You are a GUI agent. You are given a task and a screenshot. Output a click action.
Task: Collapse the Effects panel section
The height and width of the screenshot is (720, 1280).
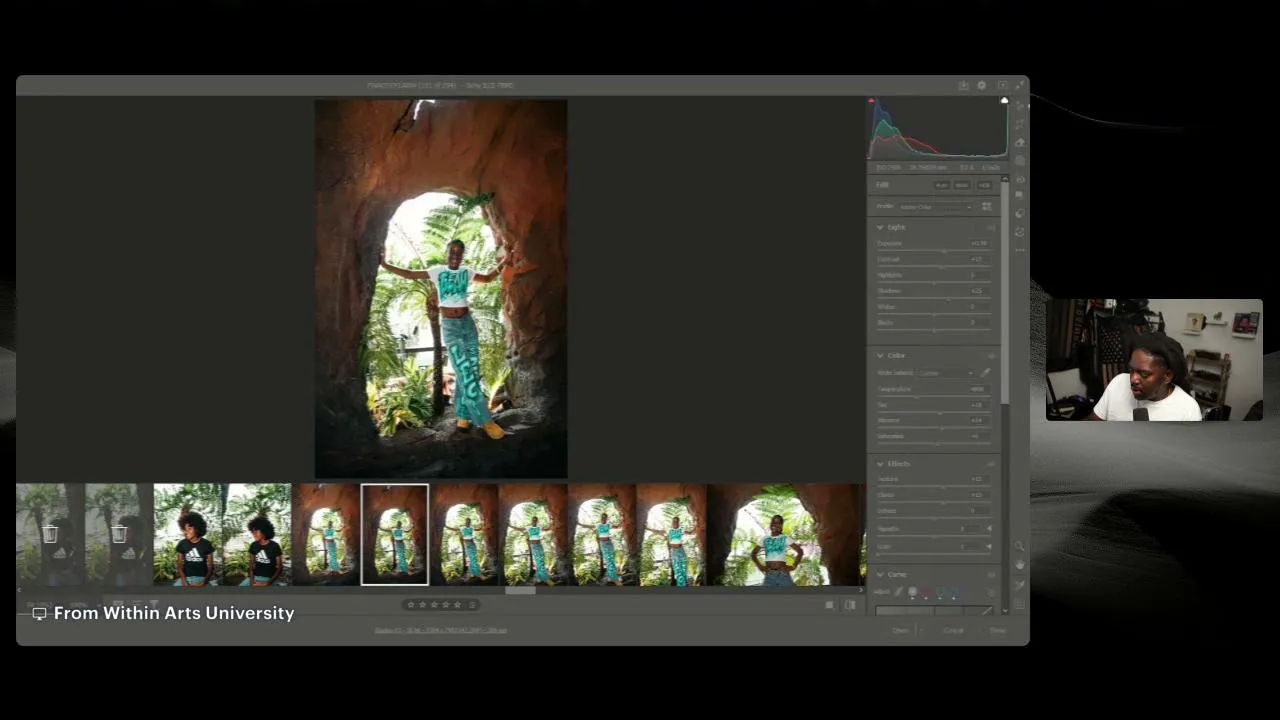(880, 464)
